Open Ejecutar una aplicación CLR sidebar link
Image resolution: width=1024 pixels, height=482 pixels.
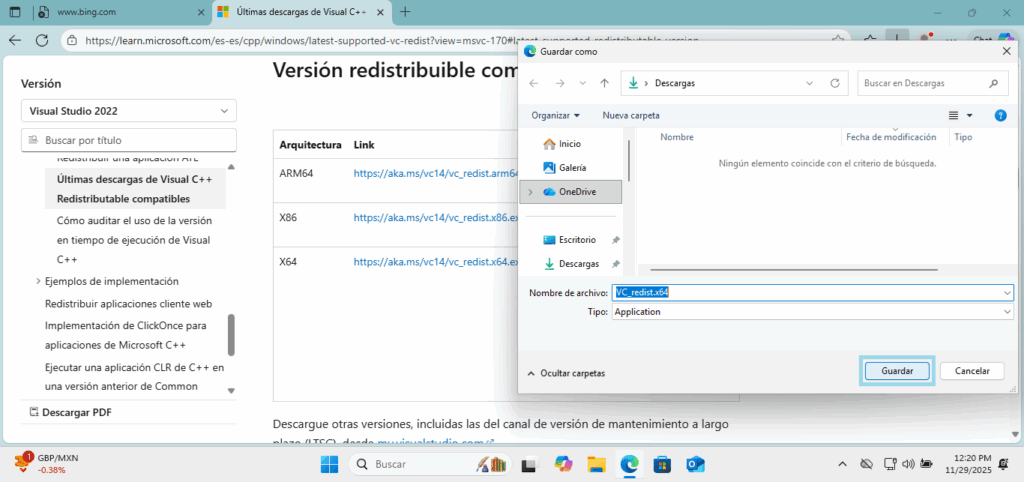click(x=135, y=377)
